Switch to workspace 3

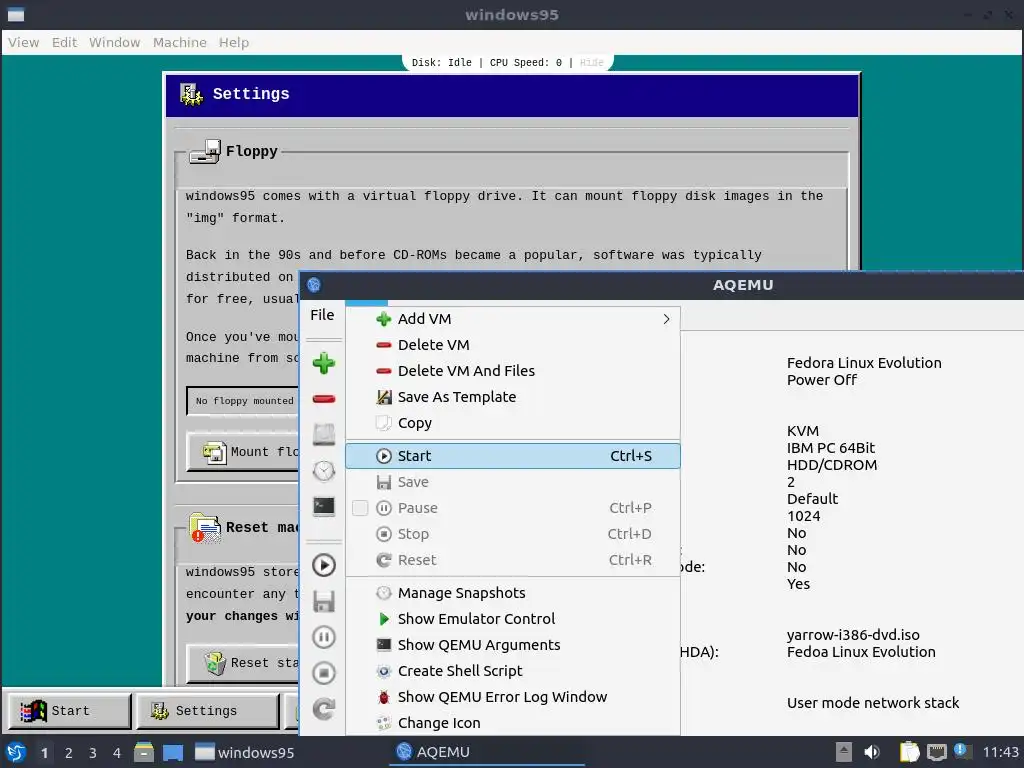(x=93, y=753)
